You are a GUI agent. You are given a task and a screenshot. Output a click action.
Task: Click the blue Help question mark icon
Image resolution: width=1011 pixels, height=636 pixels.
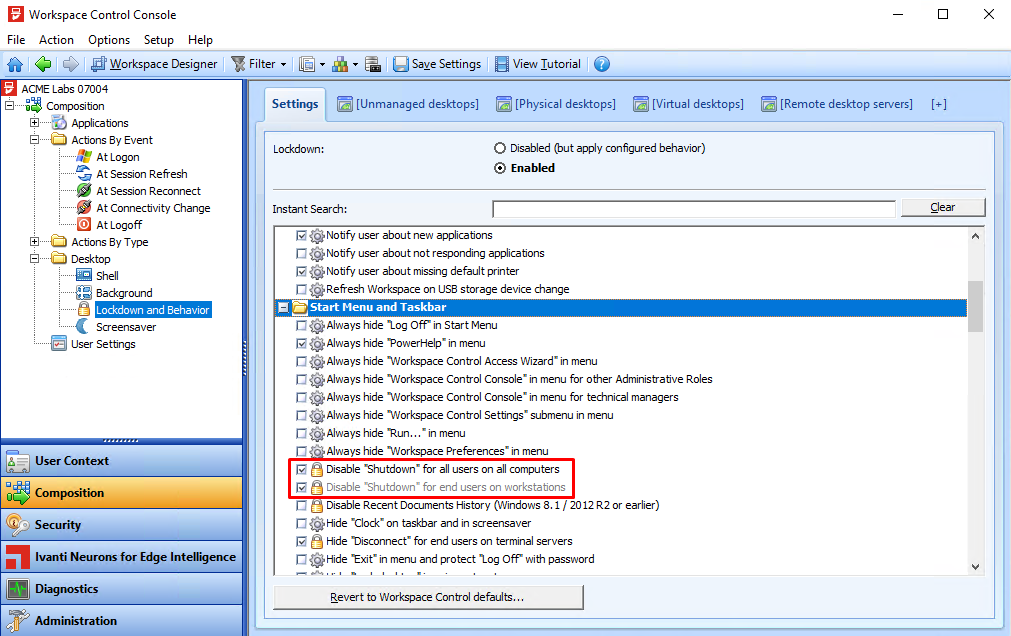(x=602, y=64)
